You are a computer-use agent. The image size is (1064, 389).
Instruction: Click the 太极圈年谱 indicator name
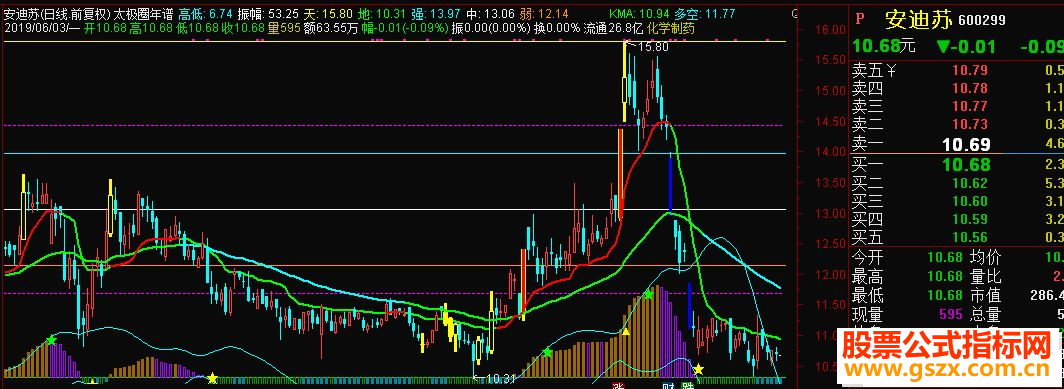click(143, 14)
